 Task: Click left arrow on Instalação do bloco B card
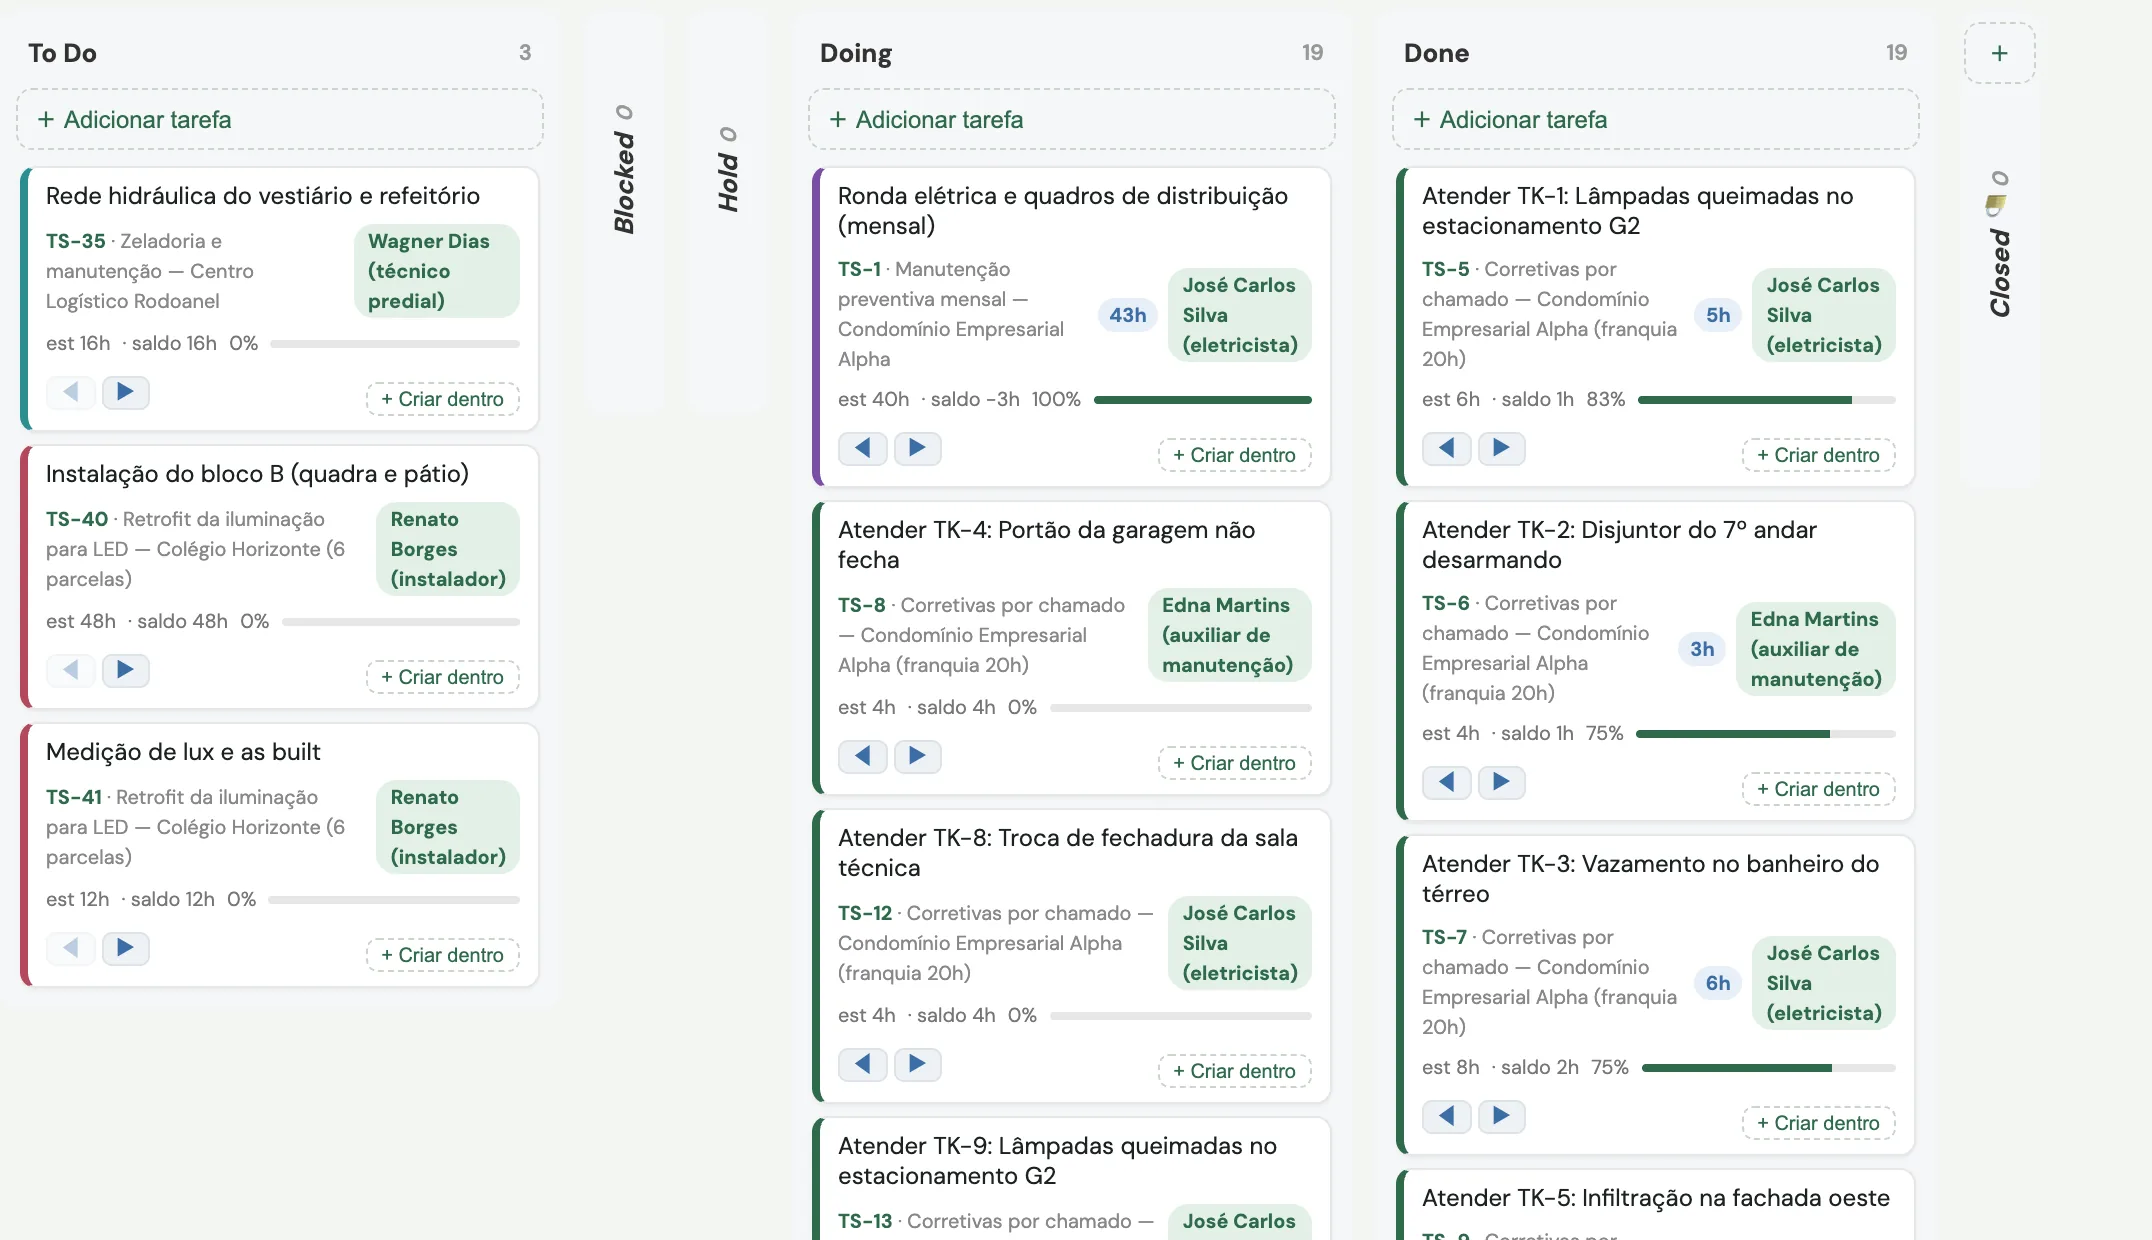(x=71, y=670)
